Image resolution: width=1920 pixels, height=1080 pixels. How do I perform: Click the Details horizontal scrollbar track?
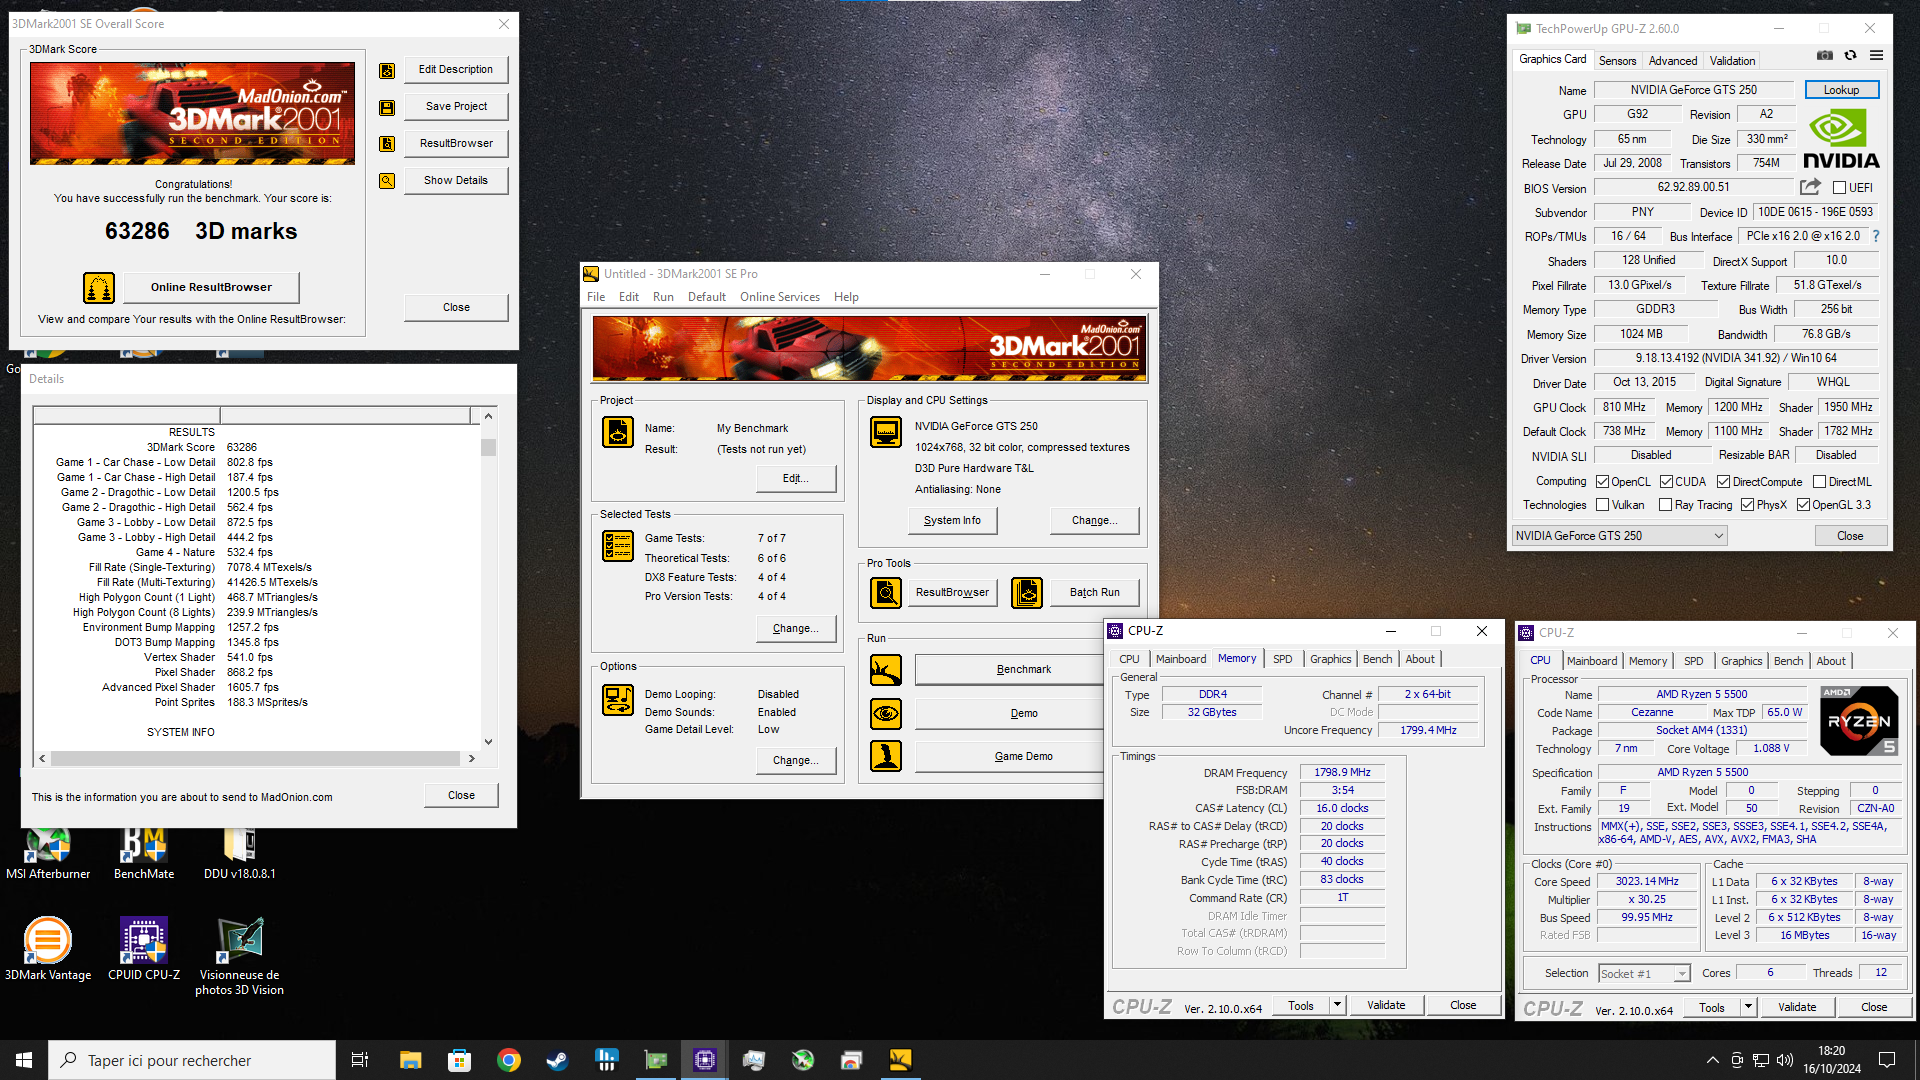[256, 759]
